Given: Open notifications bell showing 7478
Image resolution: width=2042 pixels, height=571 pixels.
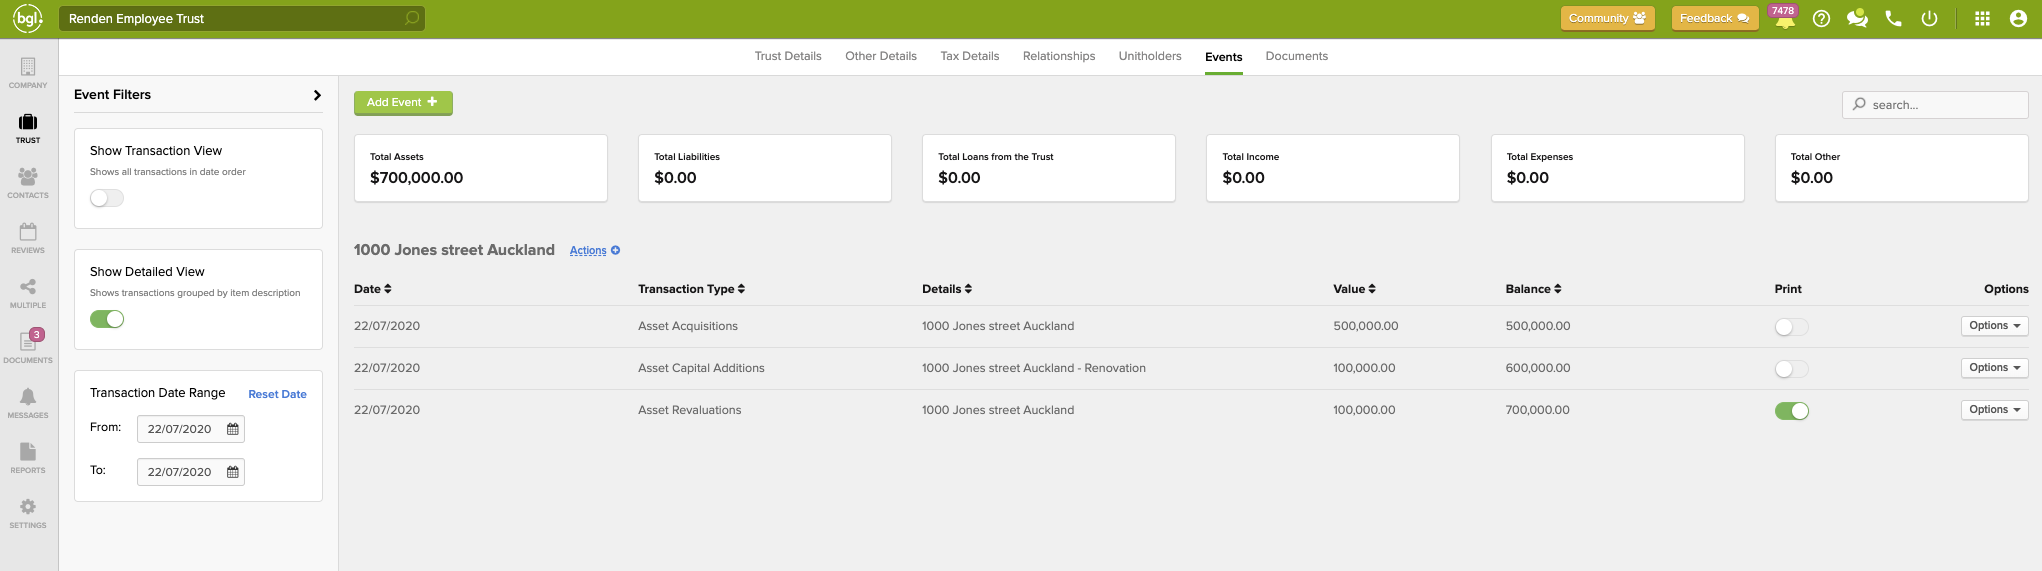Looking at the screenshot, I should [1785, 19].
